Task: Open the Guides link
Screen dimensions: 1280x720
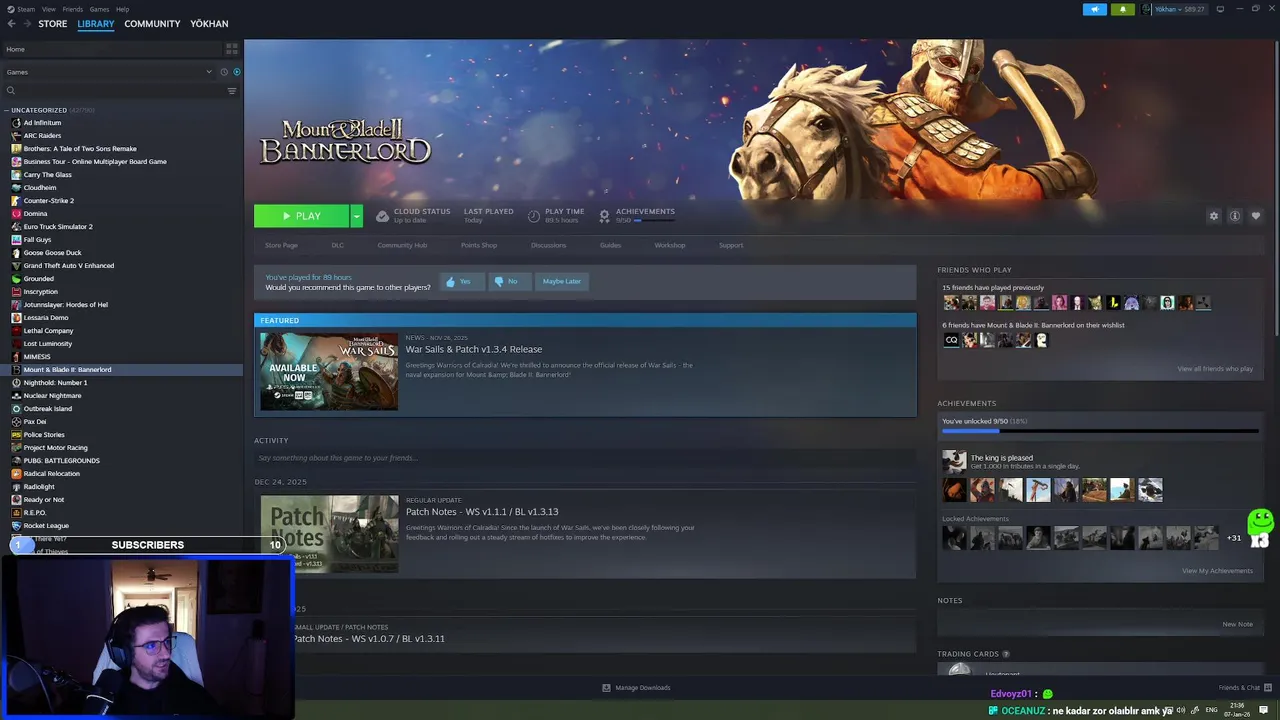Action: [610, 245]
